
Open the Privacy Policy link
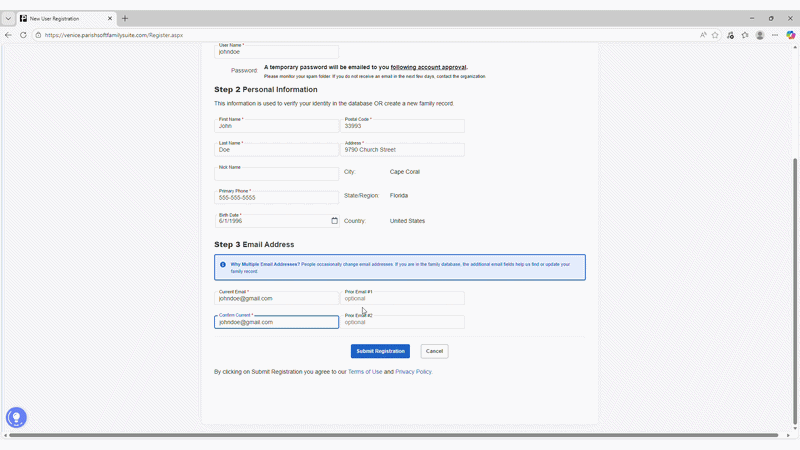click(413, 372)
